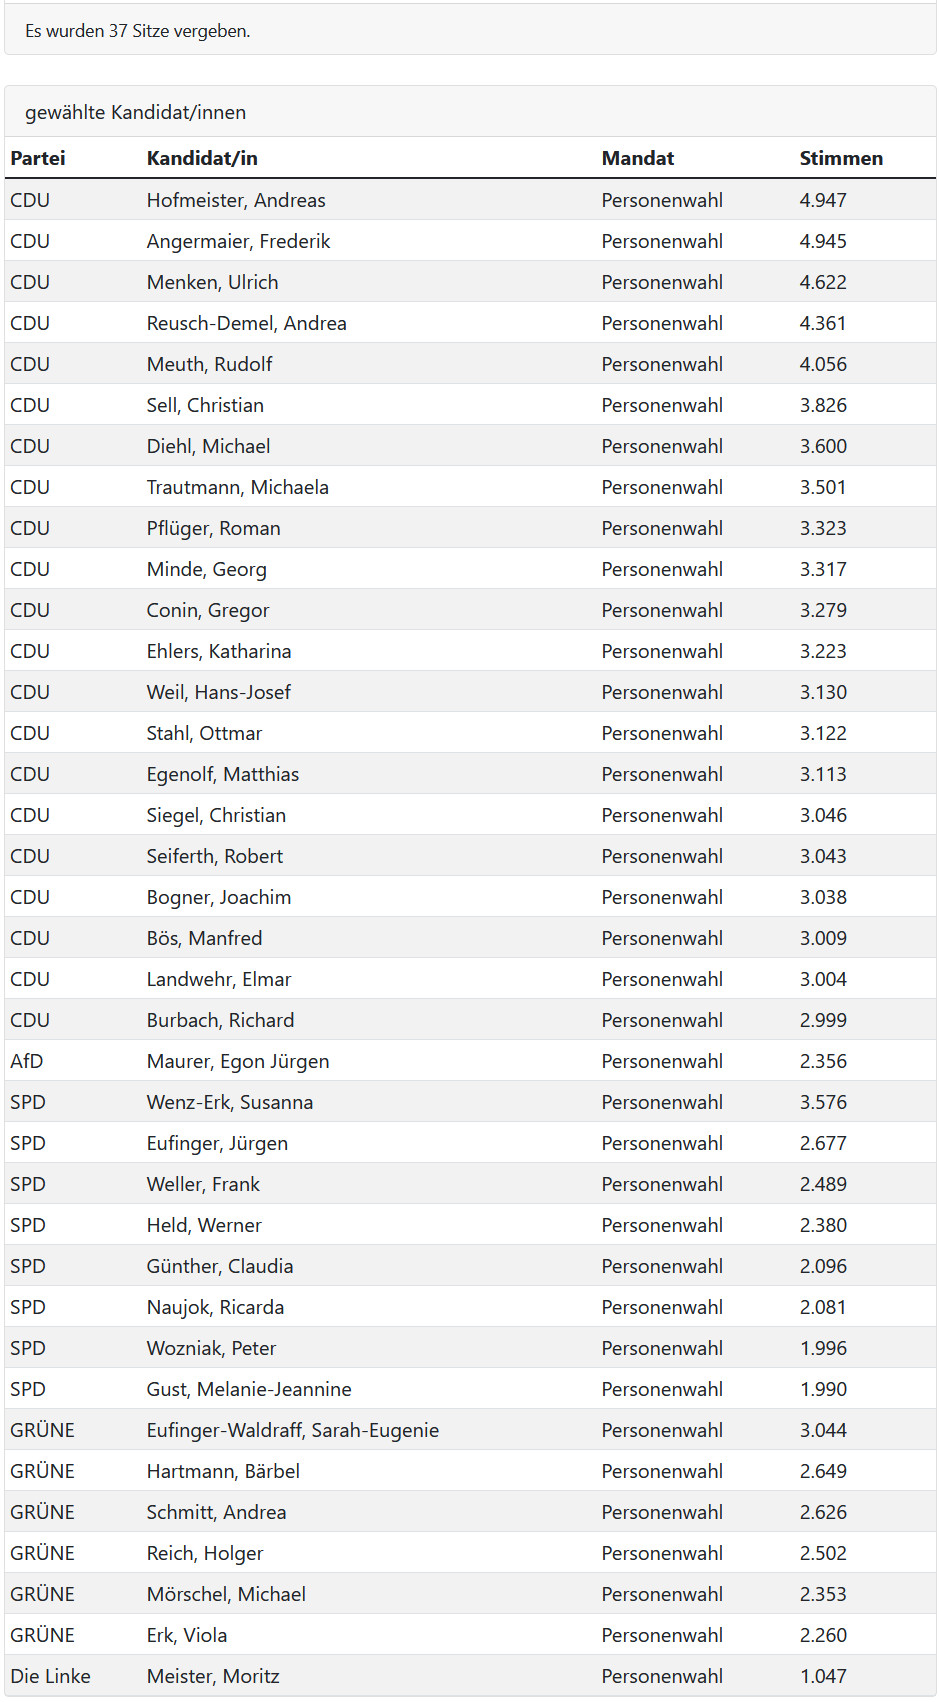939x1702 pixels.
Task: Click the 'gewählte Kandidat/innen' panel heading
Action: coord(136,112)
